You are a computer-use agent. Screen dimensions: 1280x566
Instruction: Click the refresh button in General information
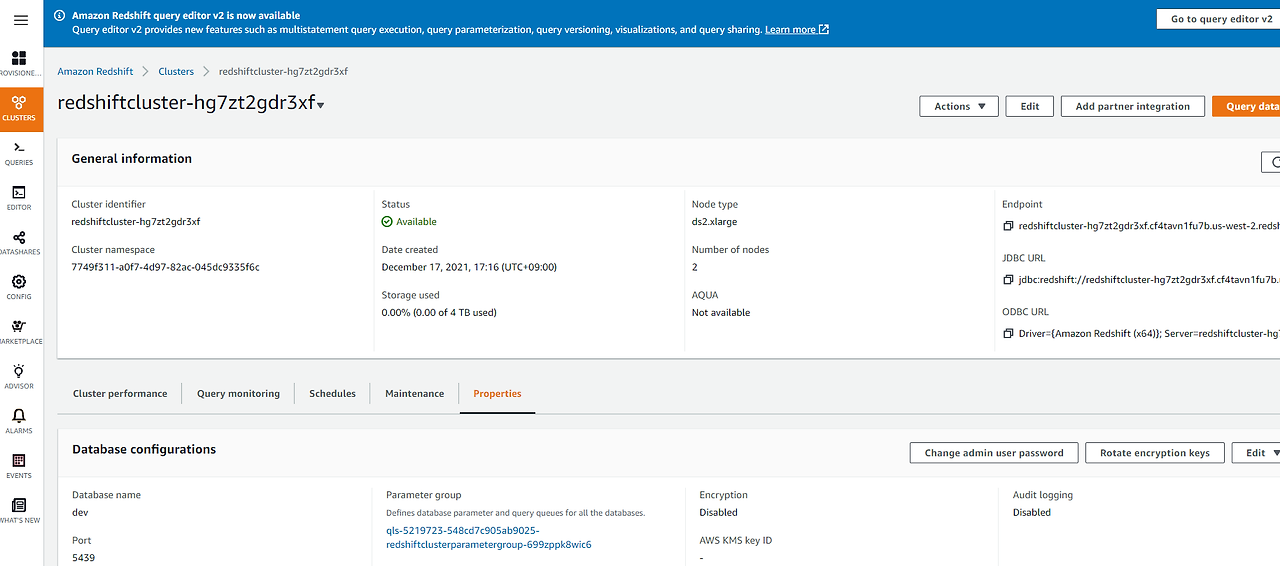pos(1271,162)
